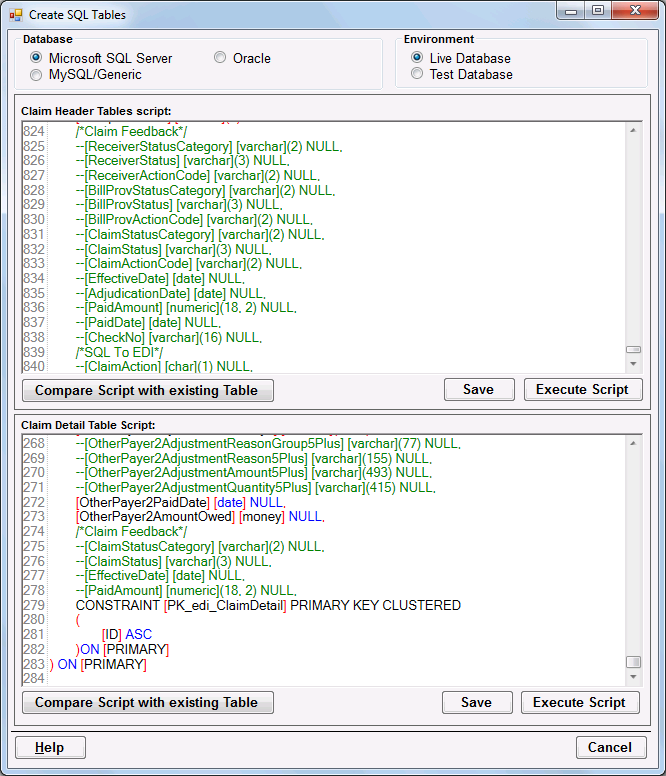Image resolution: width=666 pixels, height=776 pixels.
Task: Select the Live Database environment
Action: [x=417, y=58]
